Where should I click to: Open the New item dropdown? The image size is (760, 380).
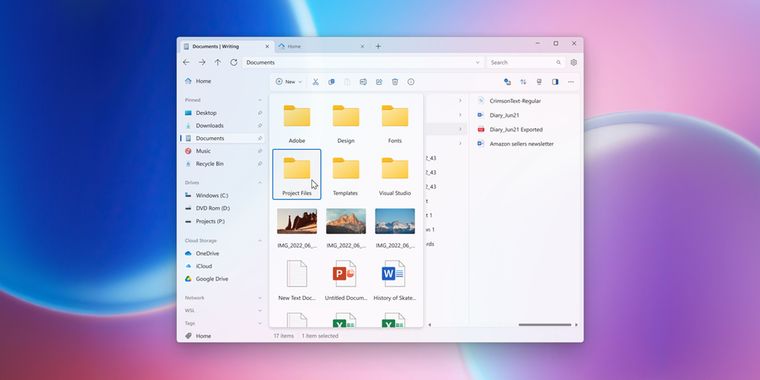coord(289,82)
